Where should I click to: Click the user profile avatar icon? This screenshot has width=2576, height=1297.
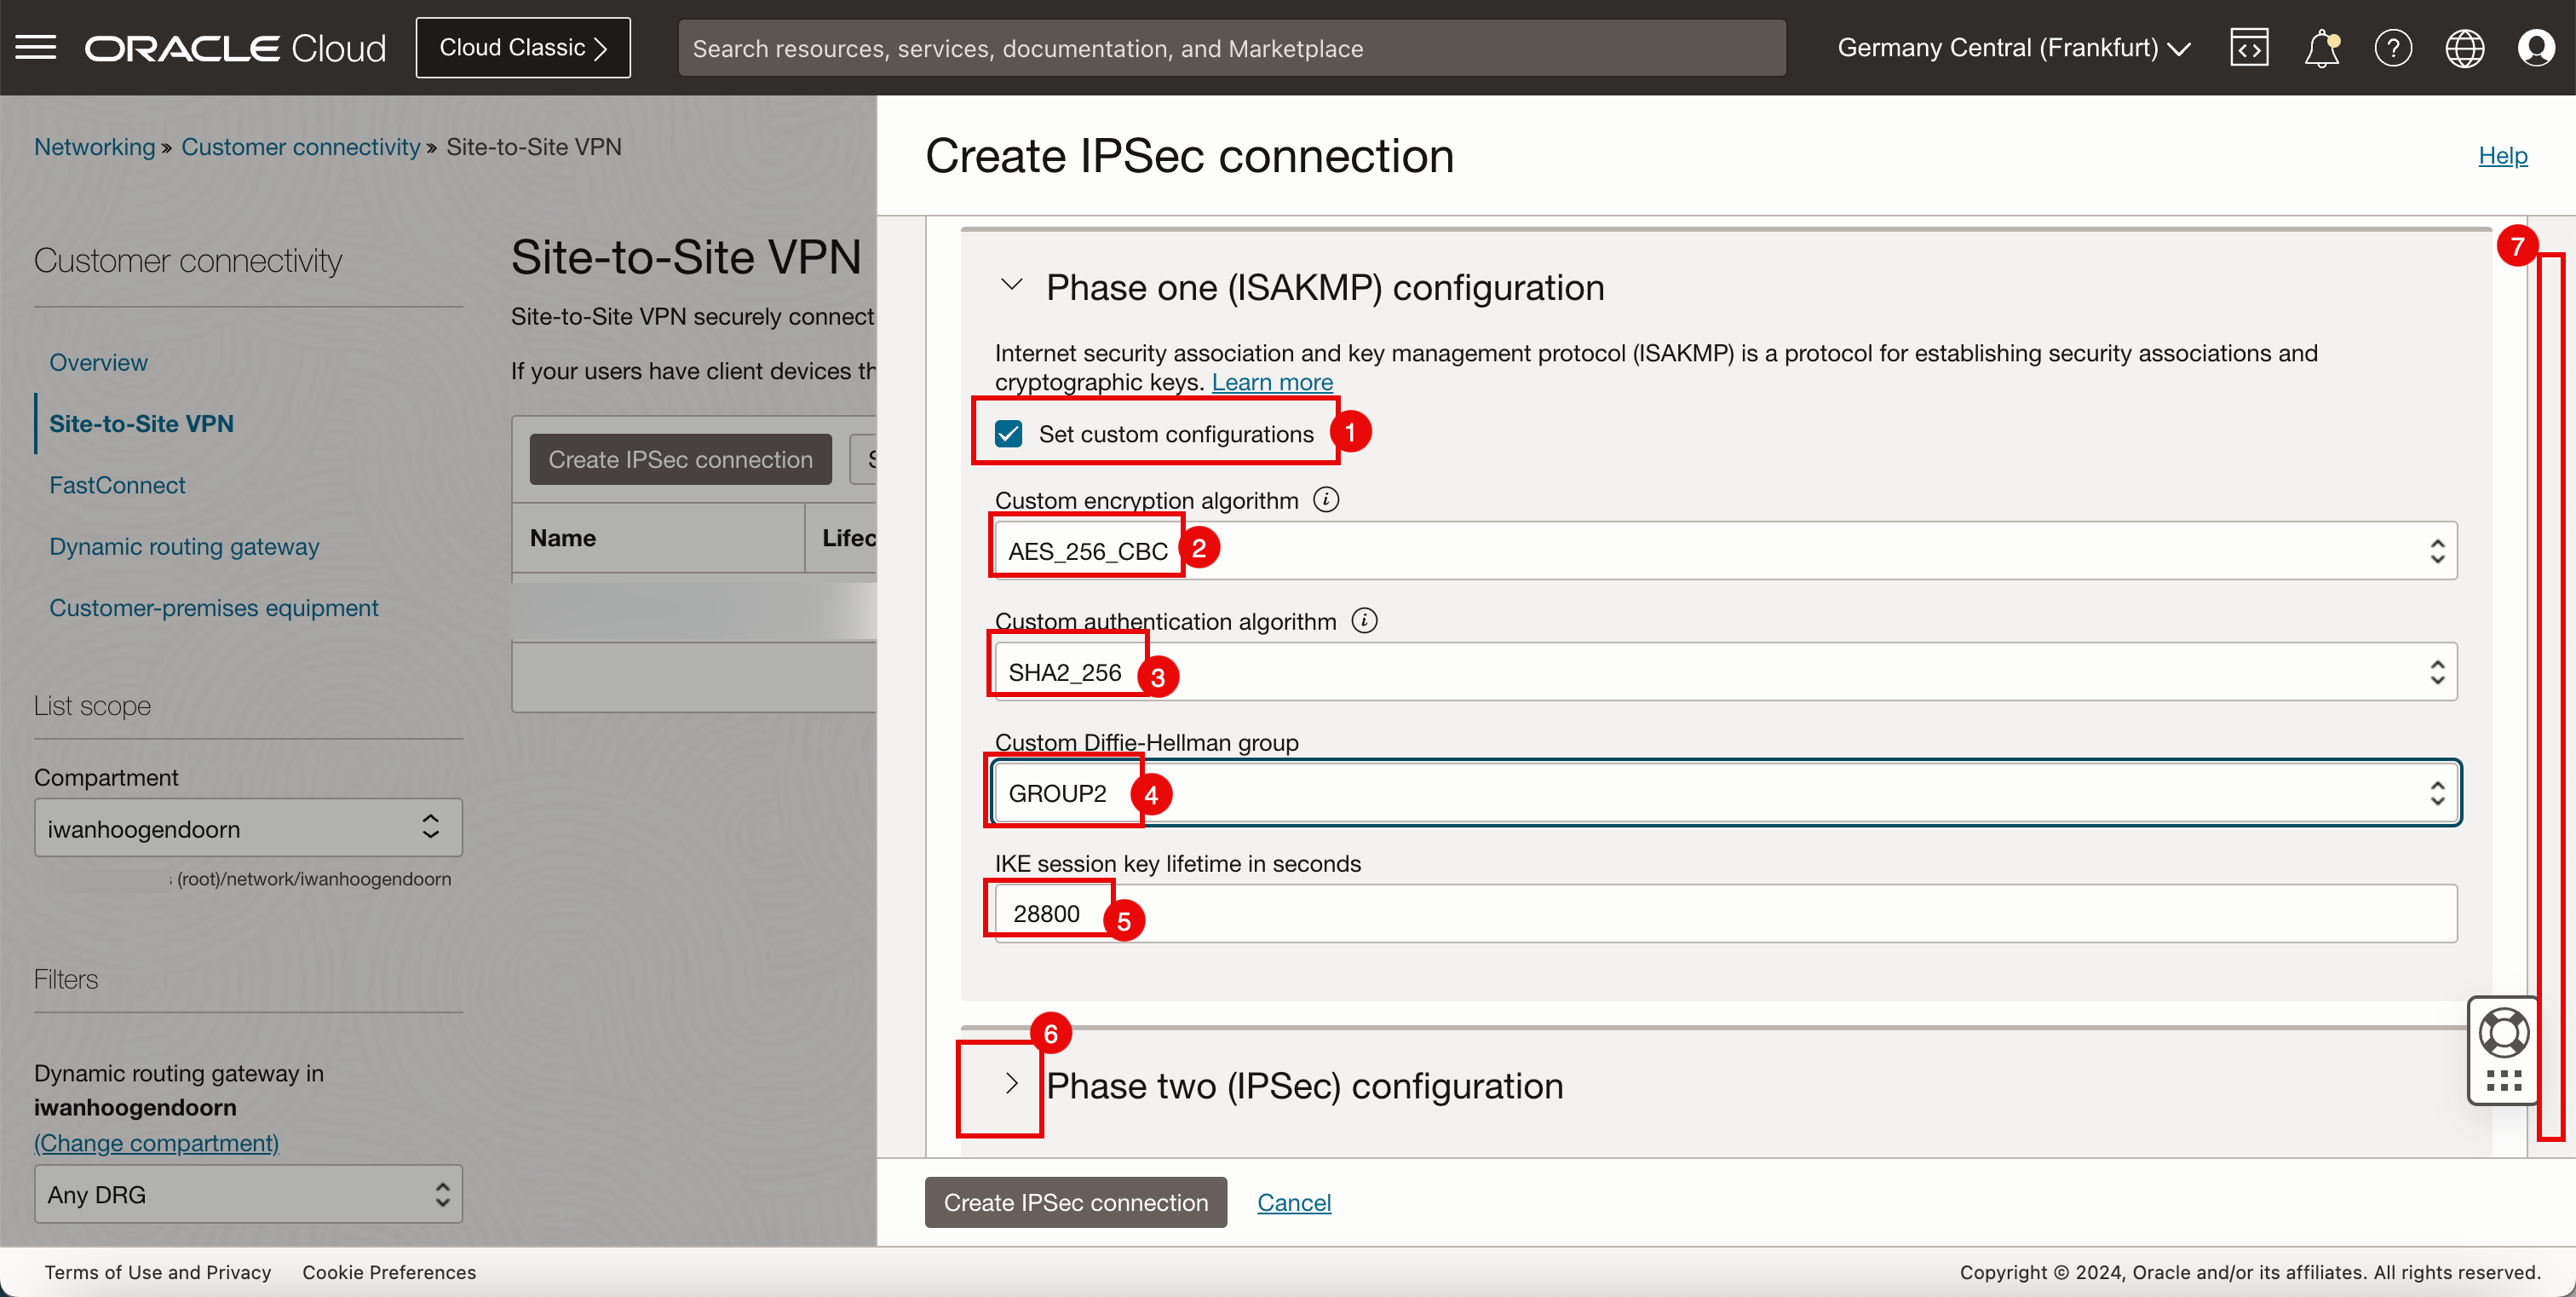(x=2536, y=46)
